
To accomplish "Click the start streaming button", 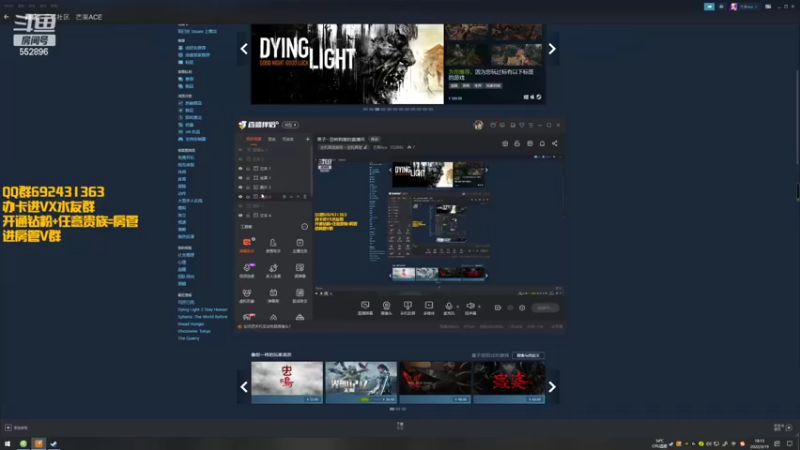I will [545, 308].
